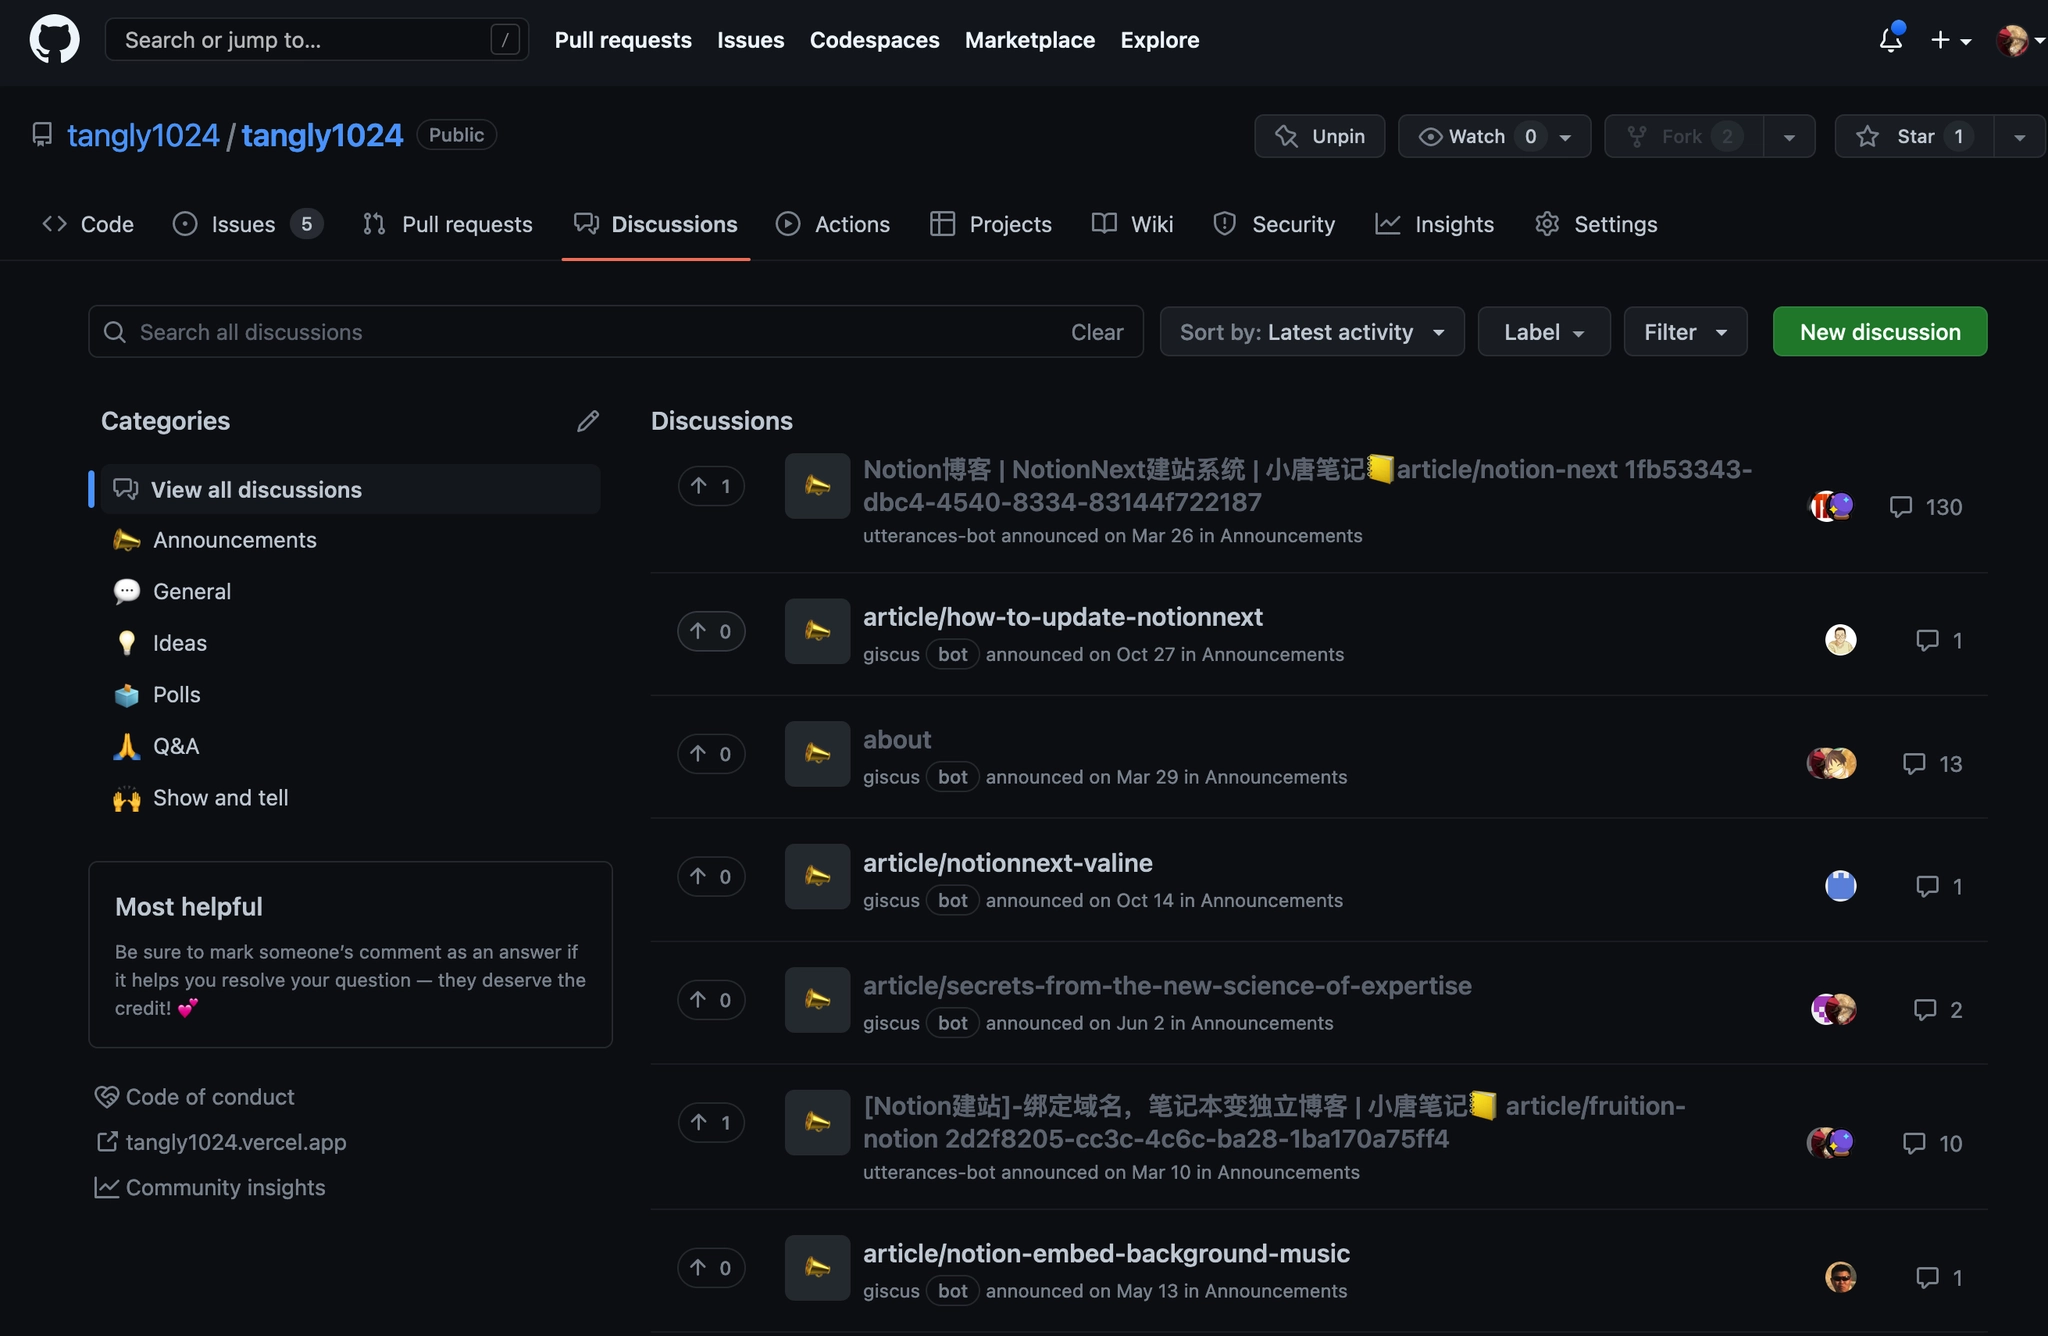This screenshot has width=2048, height=1336.
Task: Click the megaphone icon for article/how-to-update-notionnext
Action: point(817,631)
